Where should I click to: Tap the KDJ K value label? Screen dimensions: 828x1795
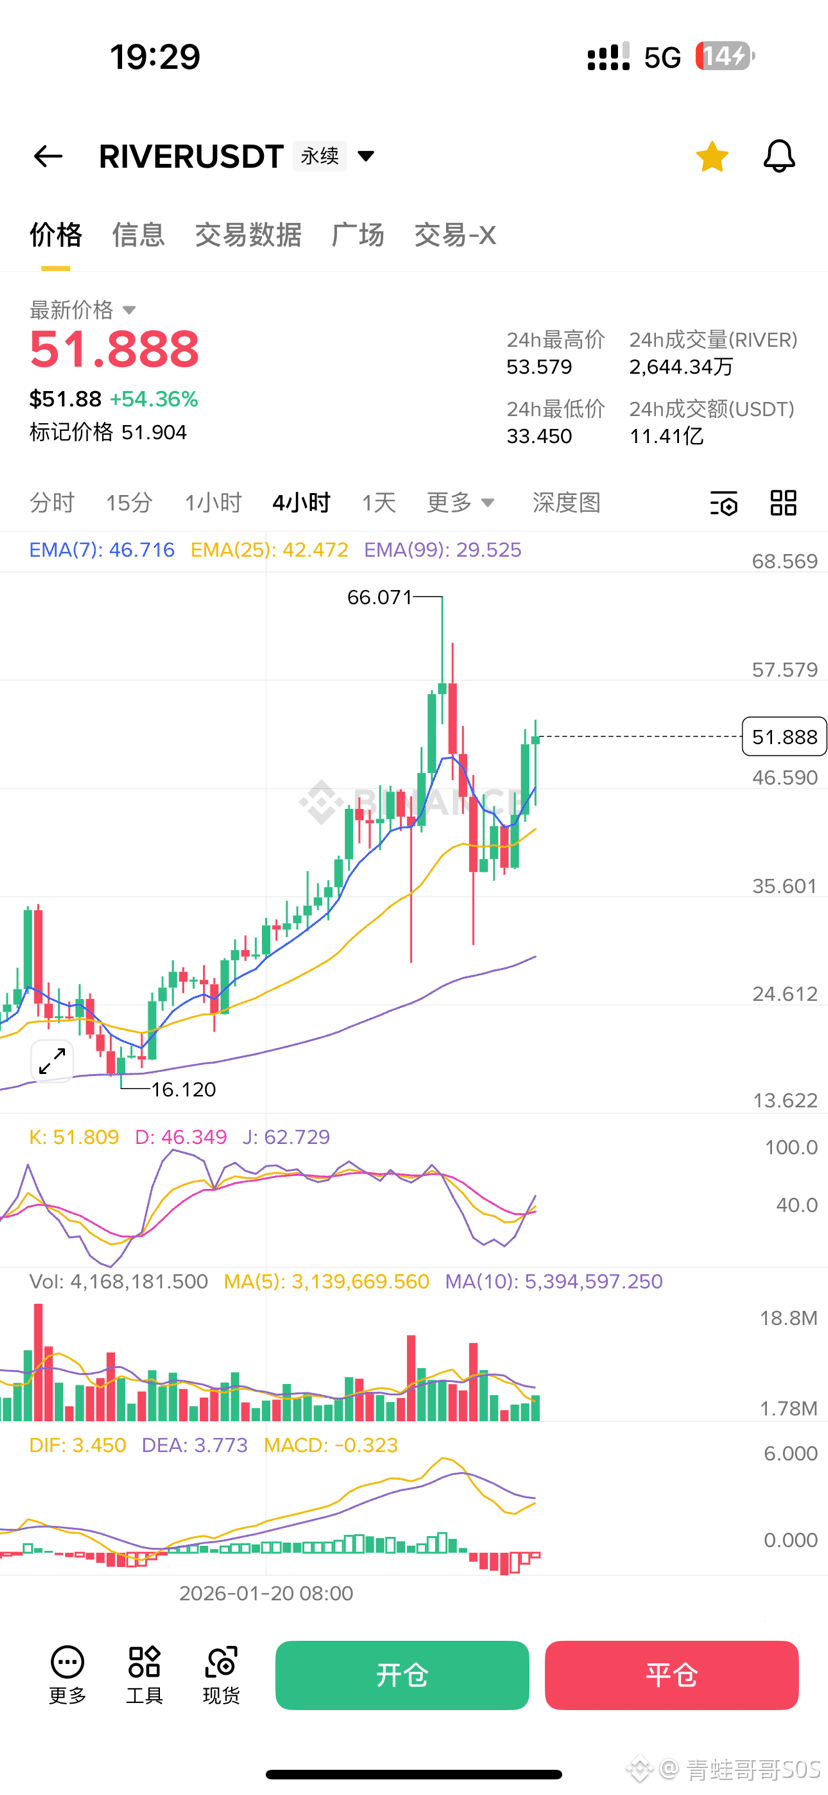tap(74, 1137)
